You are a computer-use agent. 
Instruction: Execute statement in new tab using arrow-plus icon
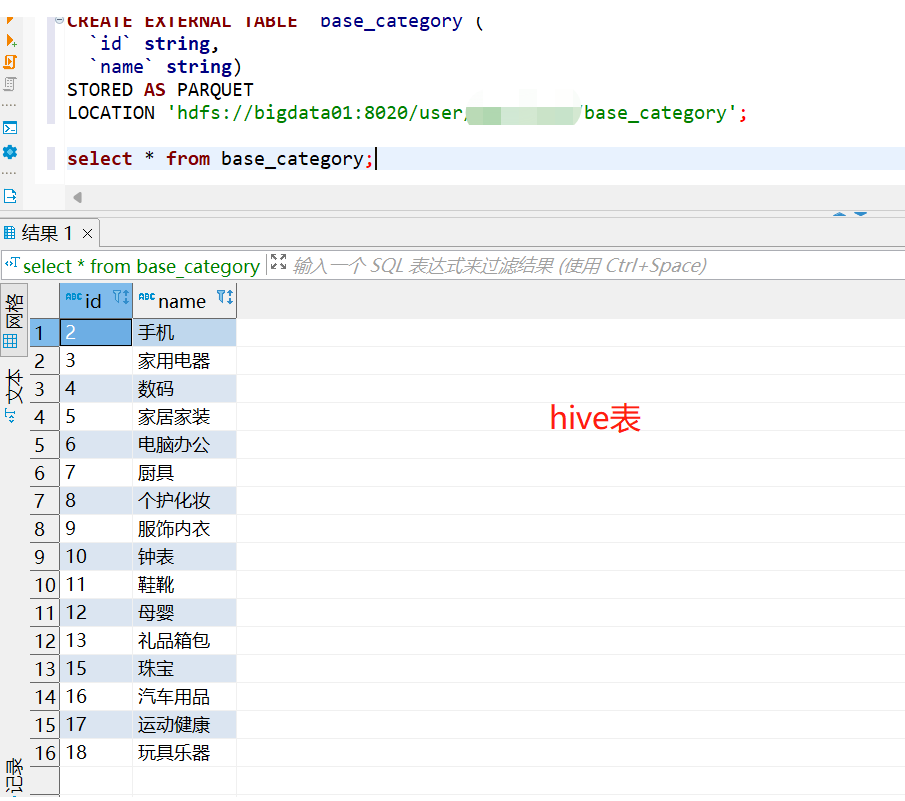[x=12, y=41]
